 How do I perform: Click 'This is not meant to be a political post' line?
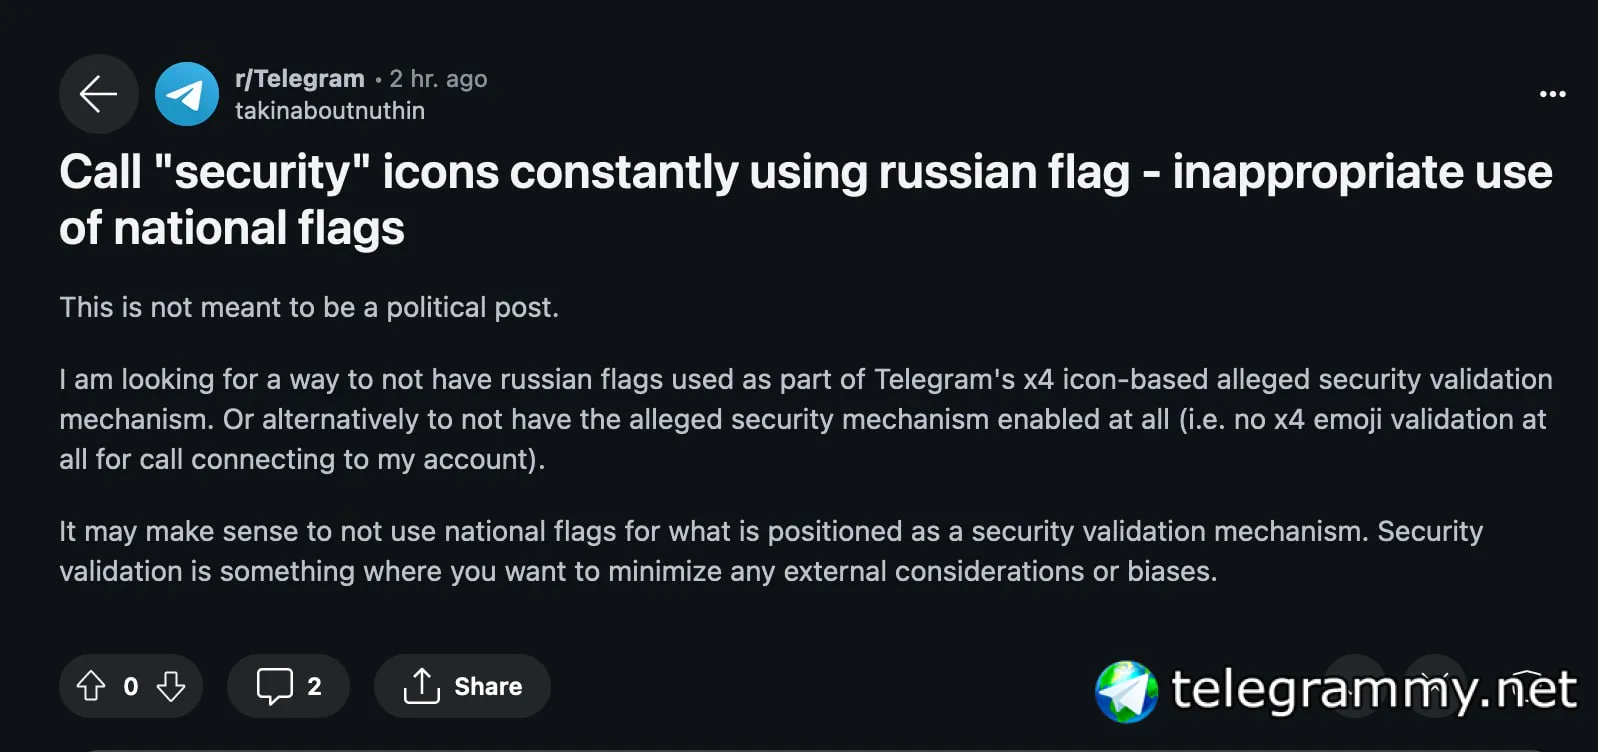(309, 307)
